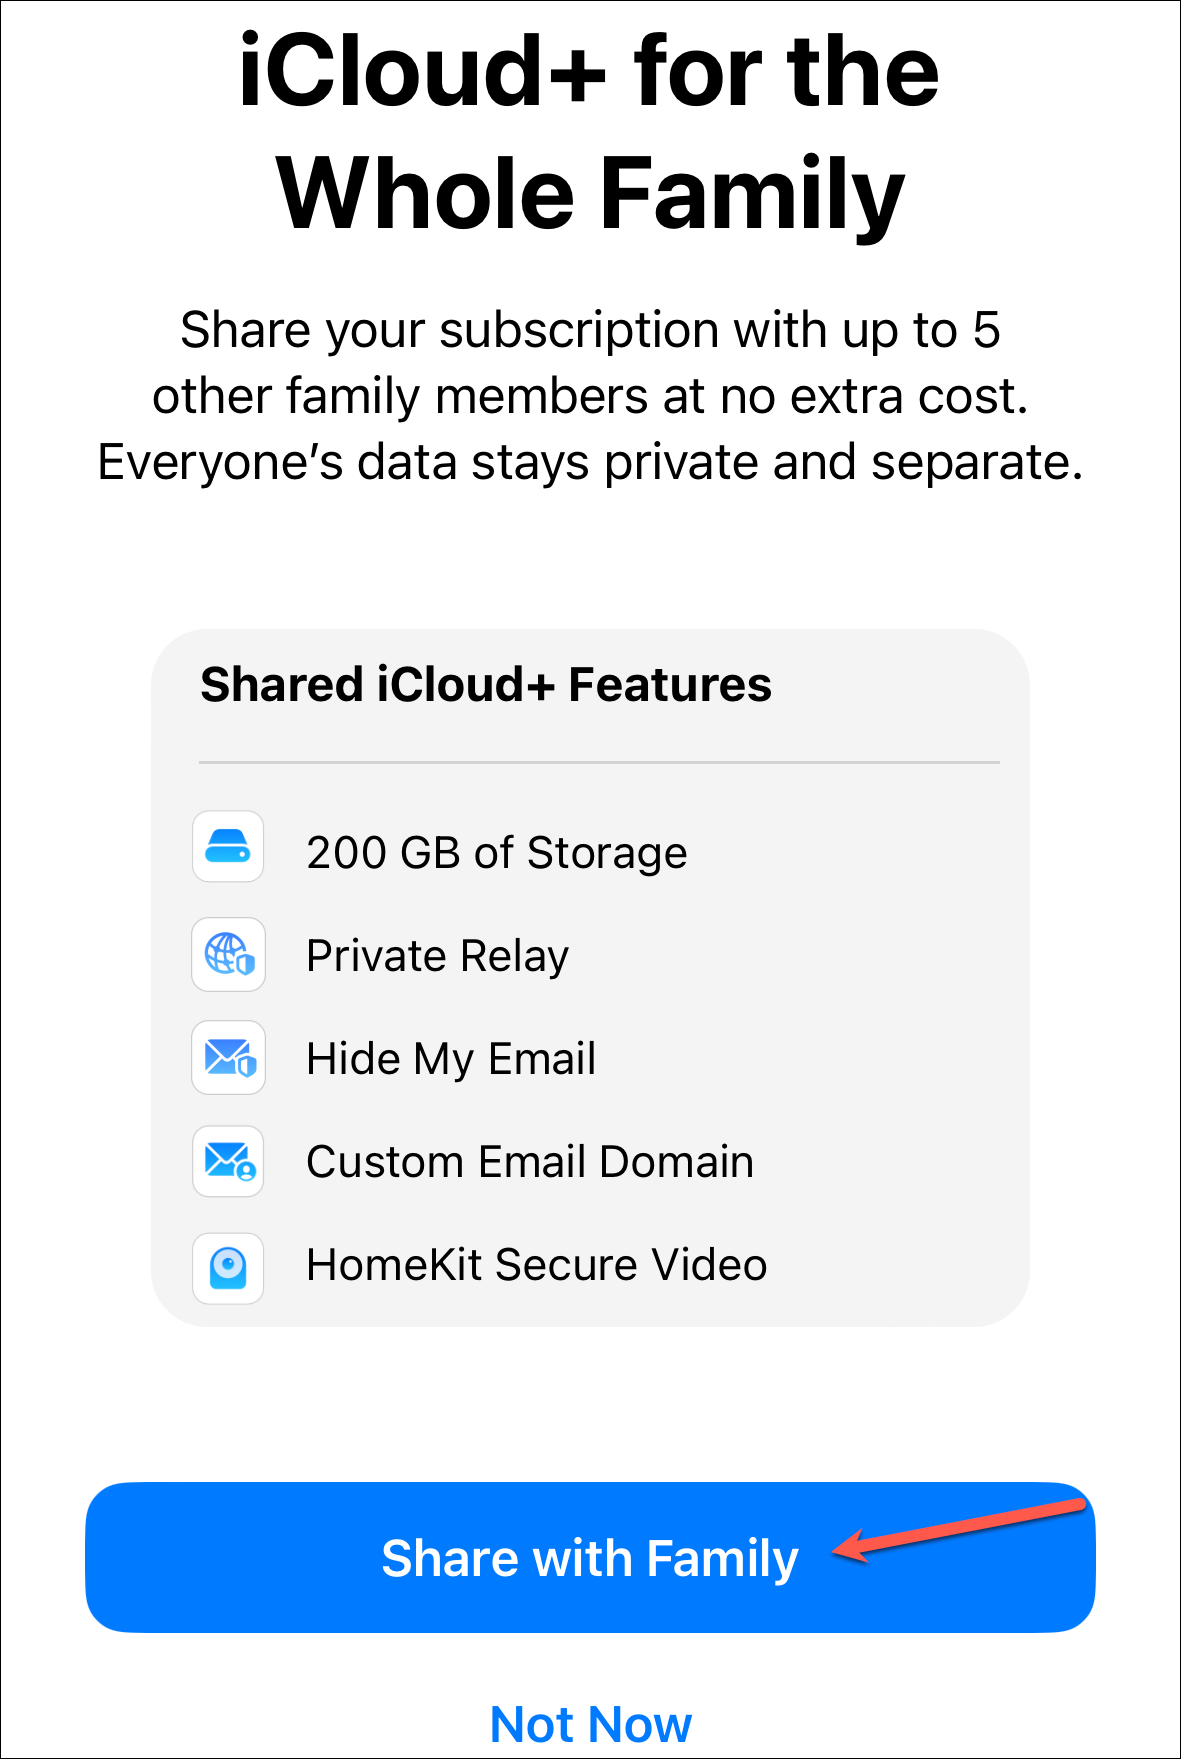This screenshot has width=1181, height=1759.
Task: Tap the Whole Family line of the title
Action: (590, 194)
